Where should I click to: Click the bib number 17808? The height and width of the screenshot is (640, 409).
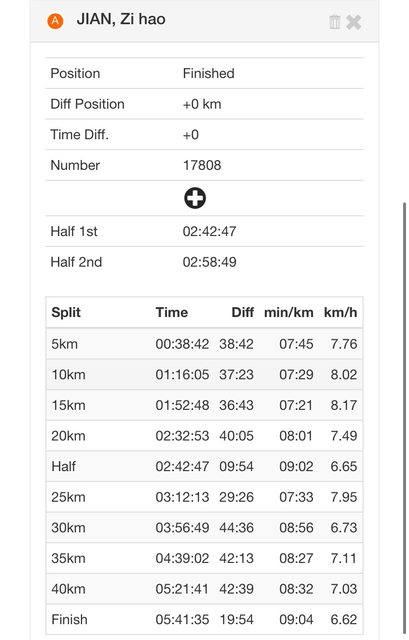[202, 165]
